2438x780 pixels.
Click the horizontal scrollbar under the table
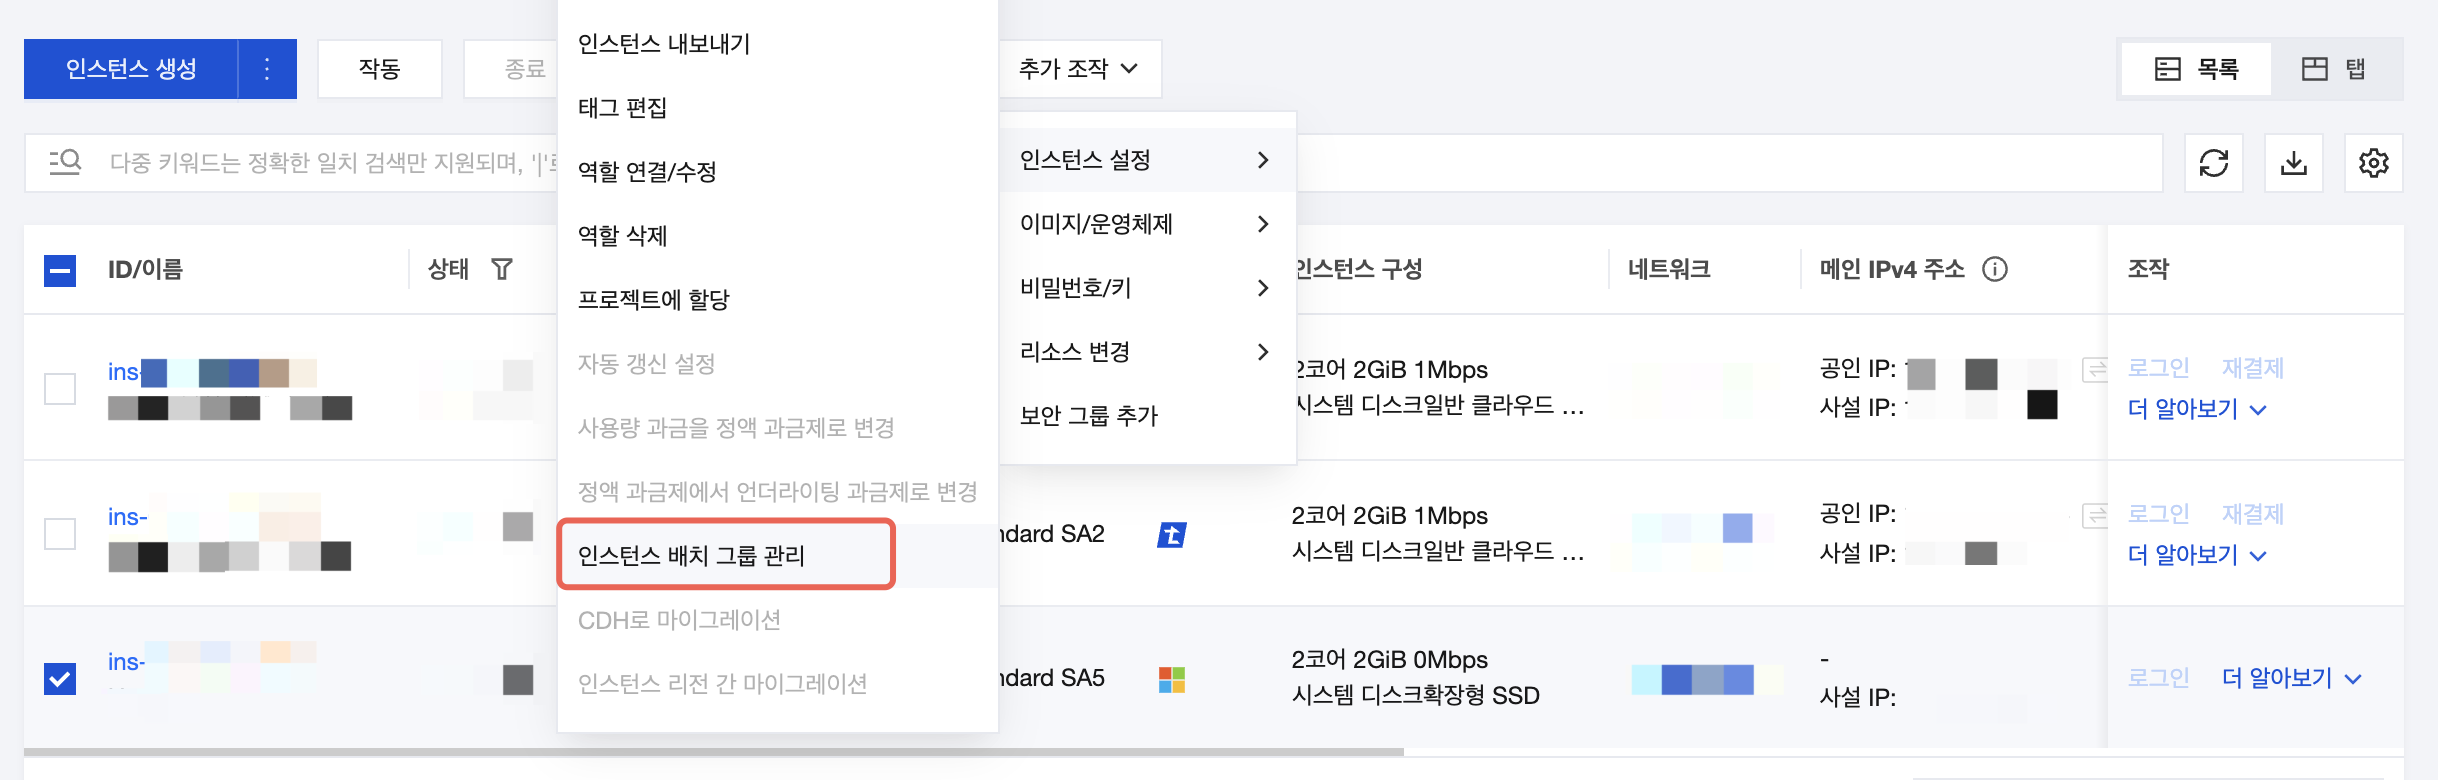[714, 751]
